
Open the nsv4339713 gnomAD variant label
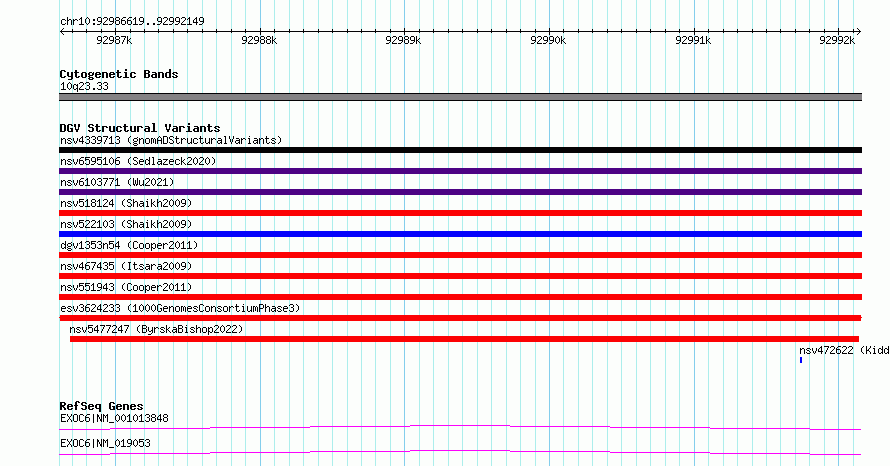(x=171, y=140)
